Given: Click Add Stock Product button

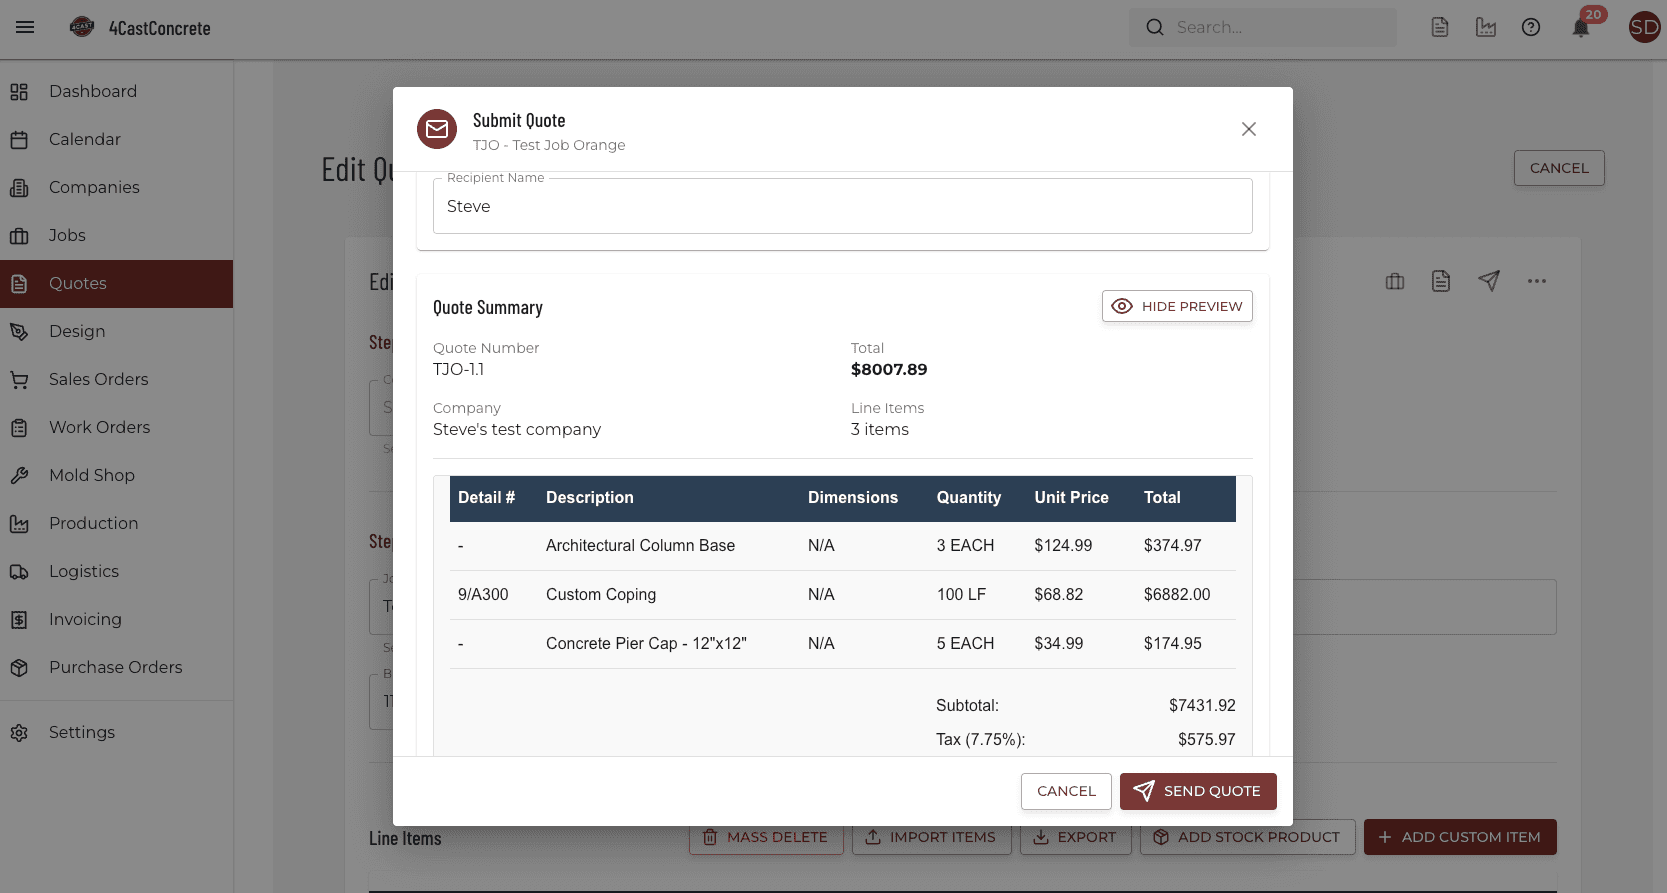Looking at the screenshot, I should click(1247, 837).
